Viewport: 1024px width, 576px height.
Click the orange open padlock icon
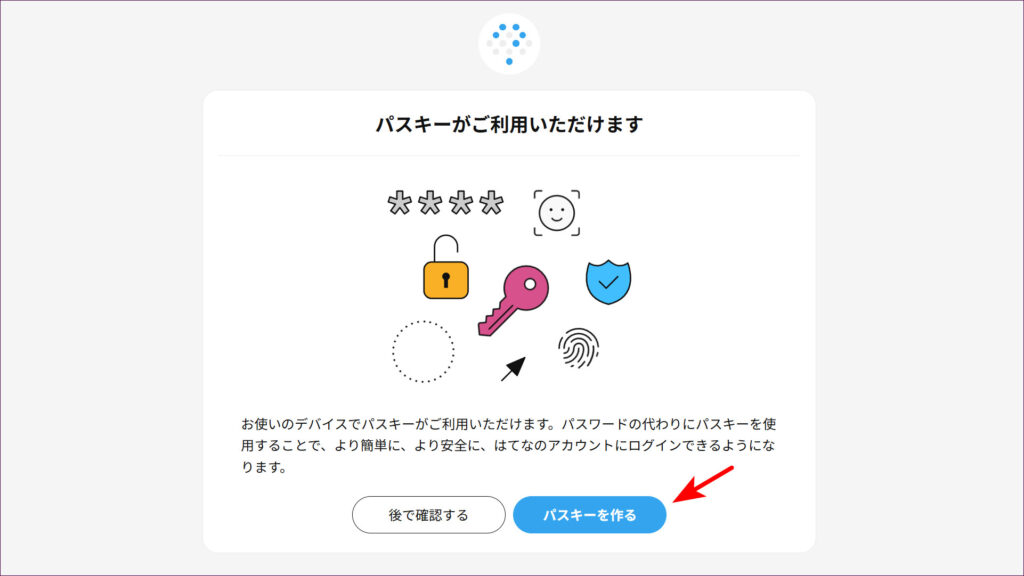[x=446, y=267]
